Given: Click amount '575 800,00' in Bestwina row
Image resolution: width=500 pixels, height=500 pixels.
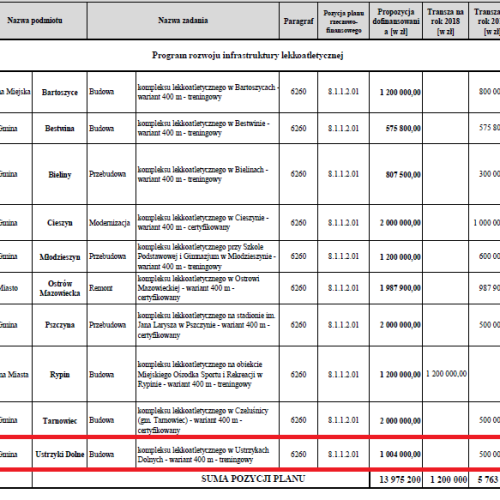Looking at the screenshot, I should click(403, 128).
